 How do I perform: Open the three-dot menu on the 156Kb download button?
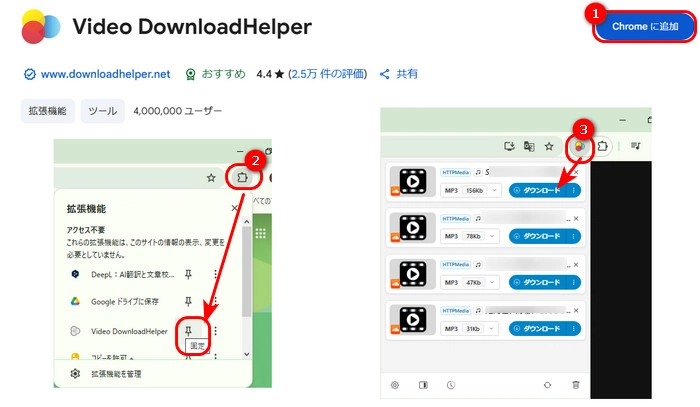pos(574,190)
